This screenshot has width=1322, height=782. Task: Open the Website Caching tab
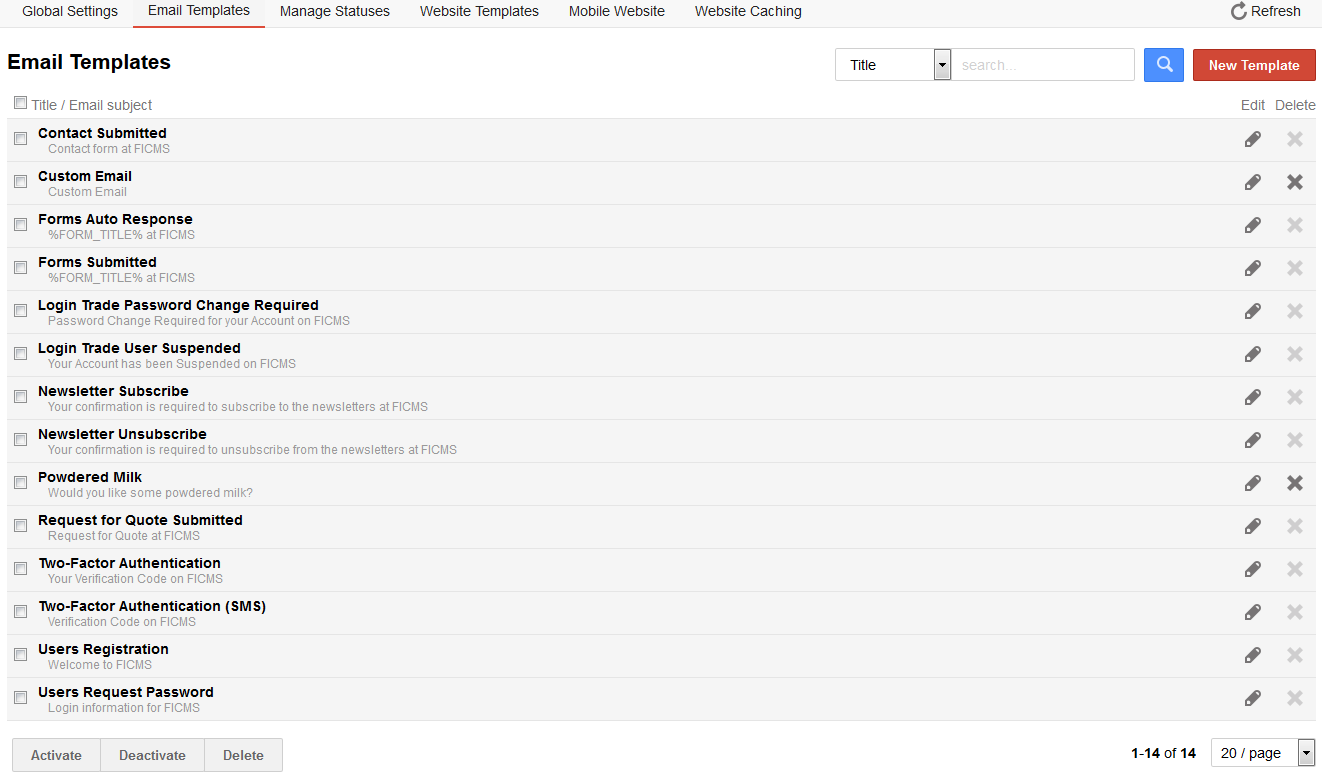pos(747,12)
